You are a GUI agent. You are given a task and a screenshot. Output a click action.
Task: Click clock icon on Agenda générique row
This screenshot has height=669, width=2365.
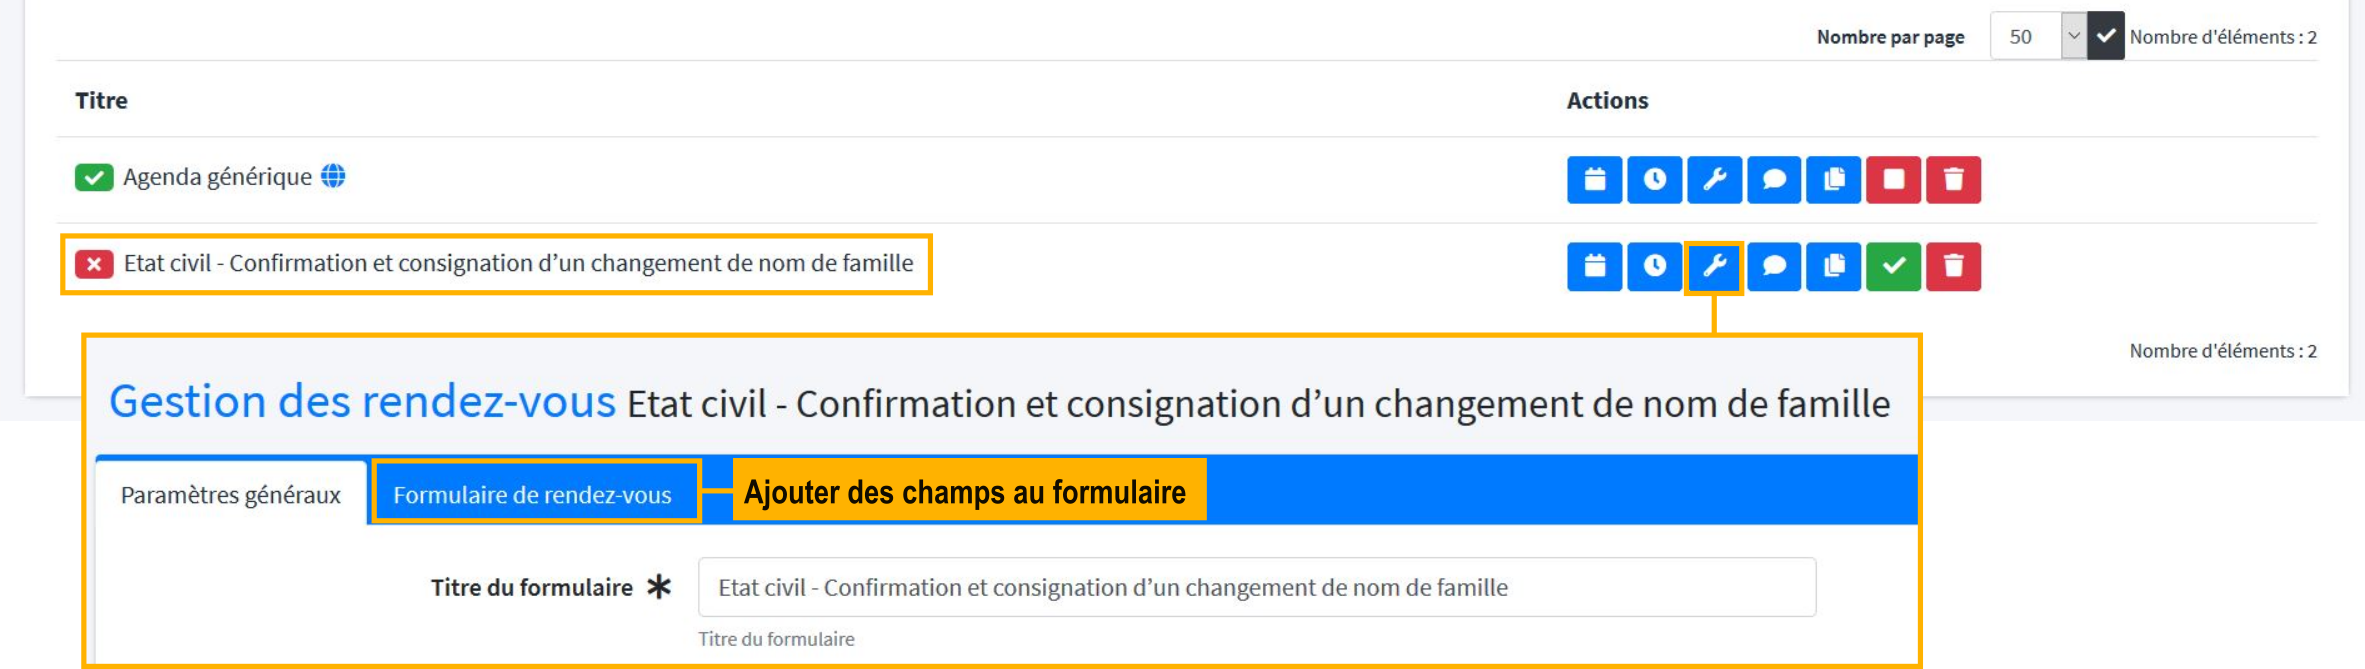pyautogui.click(x=1654, y=180)
